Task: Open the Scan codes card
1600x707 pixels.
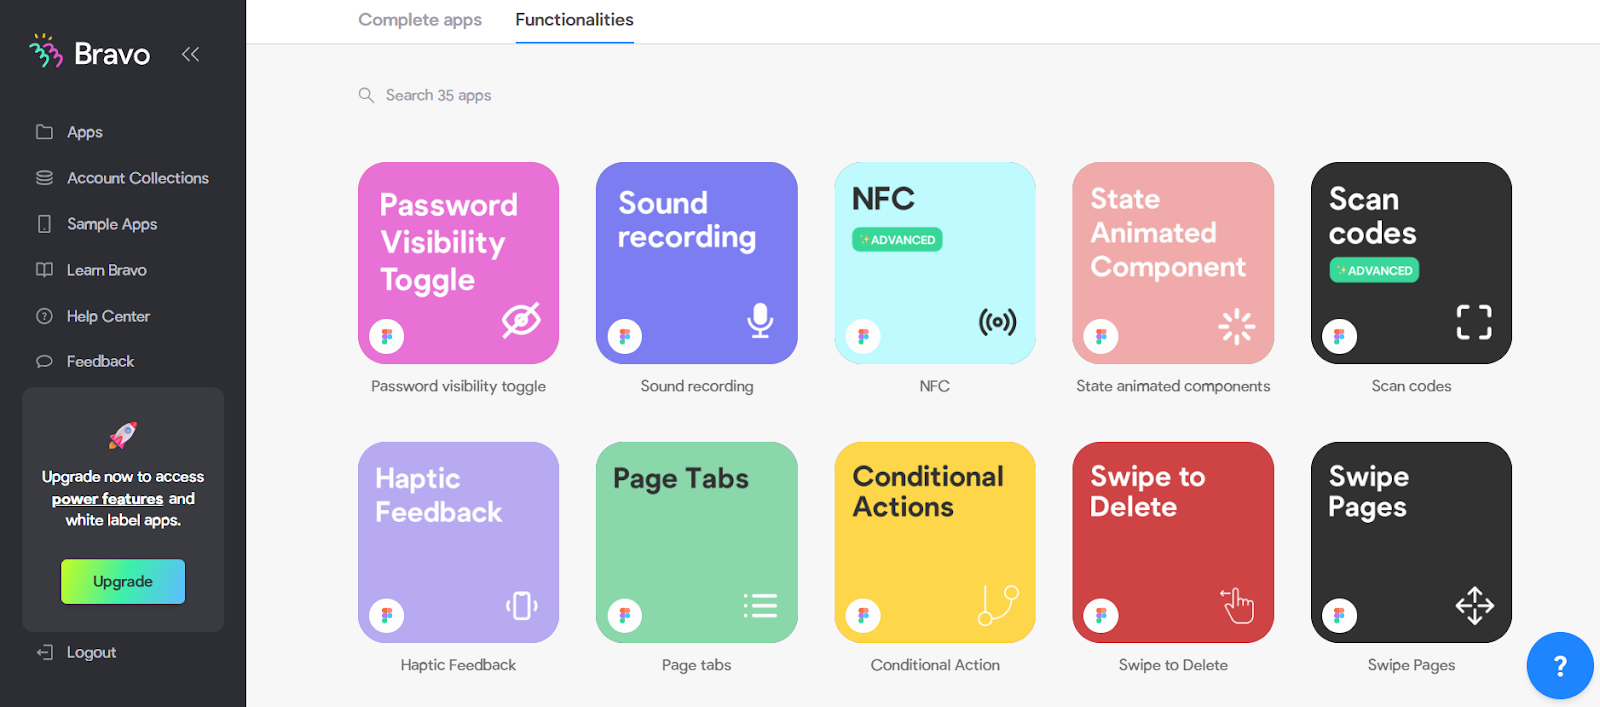Action: 1410,263
